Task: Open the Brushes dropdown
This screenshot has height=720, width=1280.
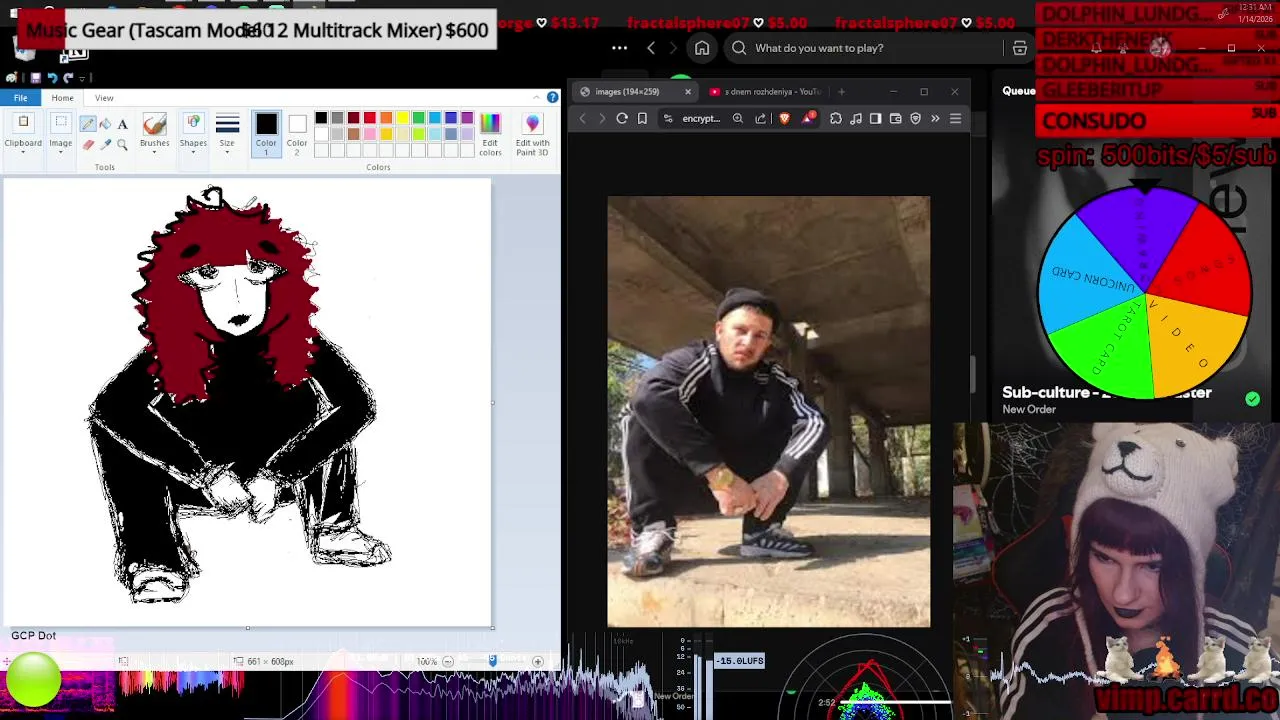Action: point(154,134)
